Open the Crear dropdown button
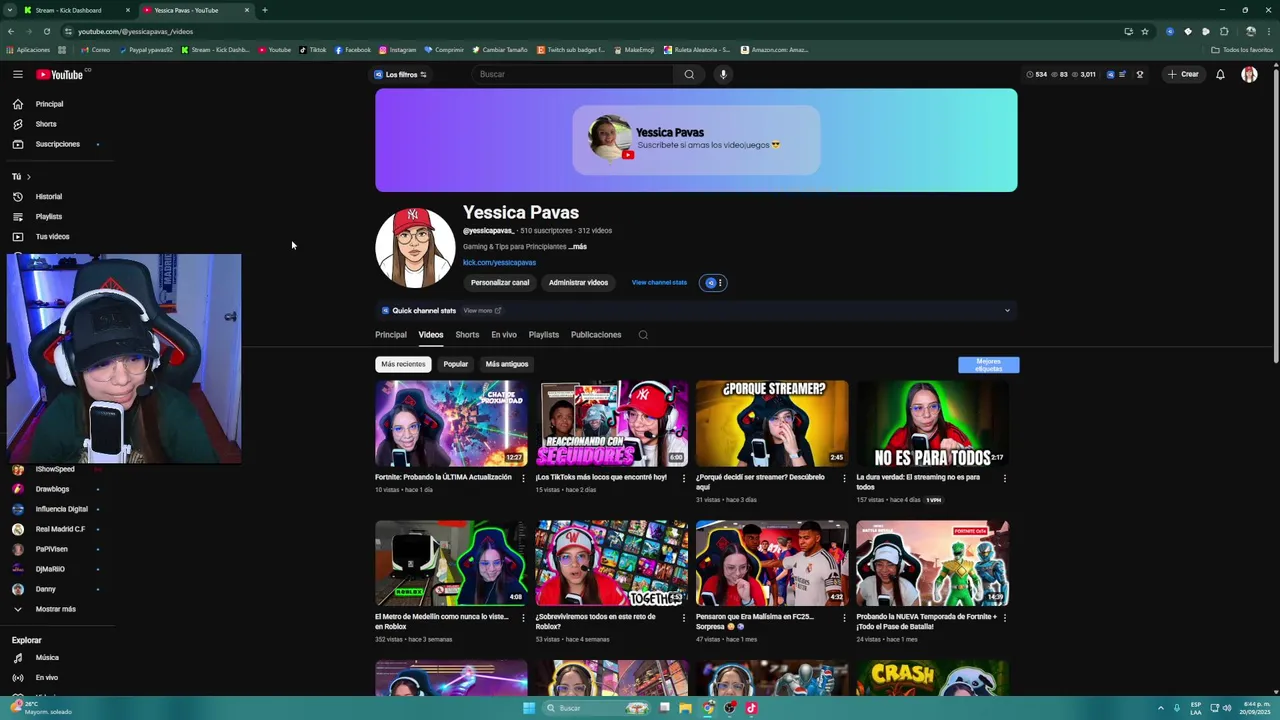The width and height of the screenshot is (1280, 720). 1182,74
